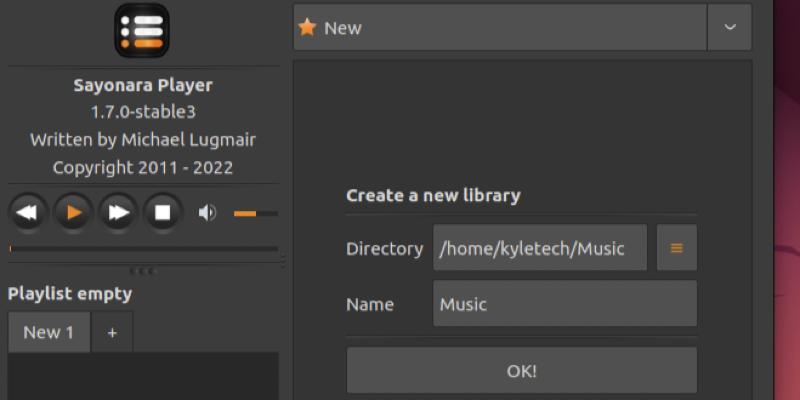This screenshot has height=400, width=800.
Task: Click the track seek progress bar
Action: click(x=143, y=248)
